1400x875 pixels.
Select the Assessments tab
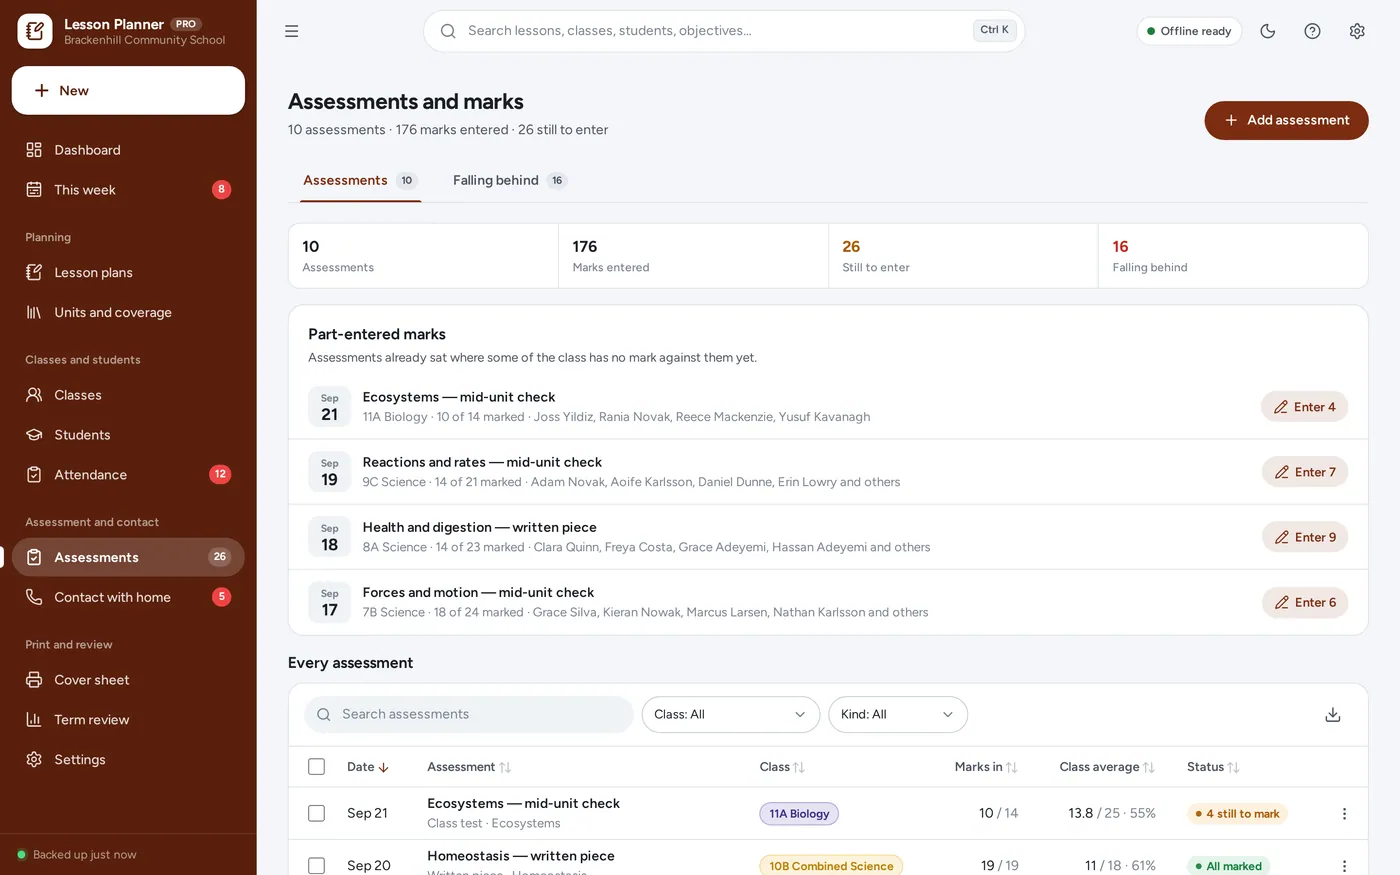click(x=360, y=181)
